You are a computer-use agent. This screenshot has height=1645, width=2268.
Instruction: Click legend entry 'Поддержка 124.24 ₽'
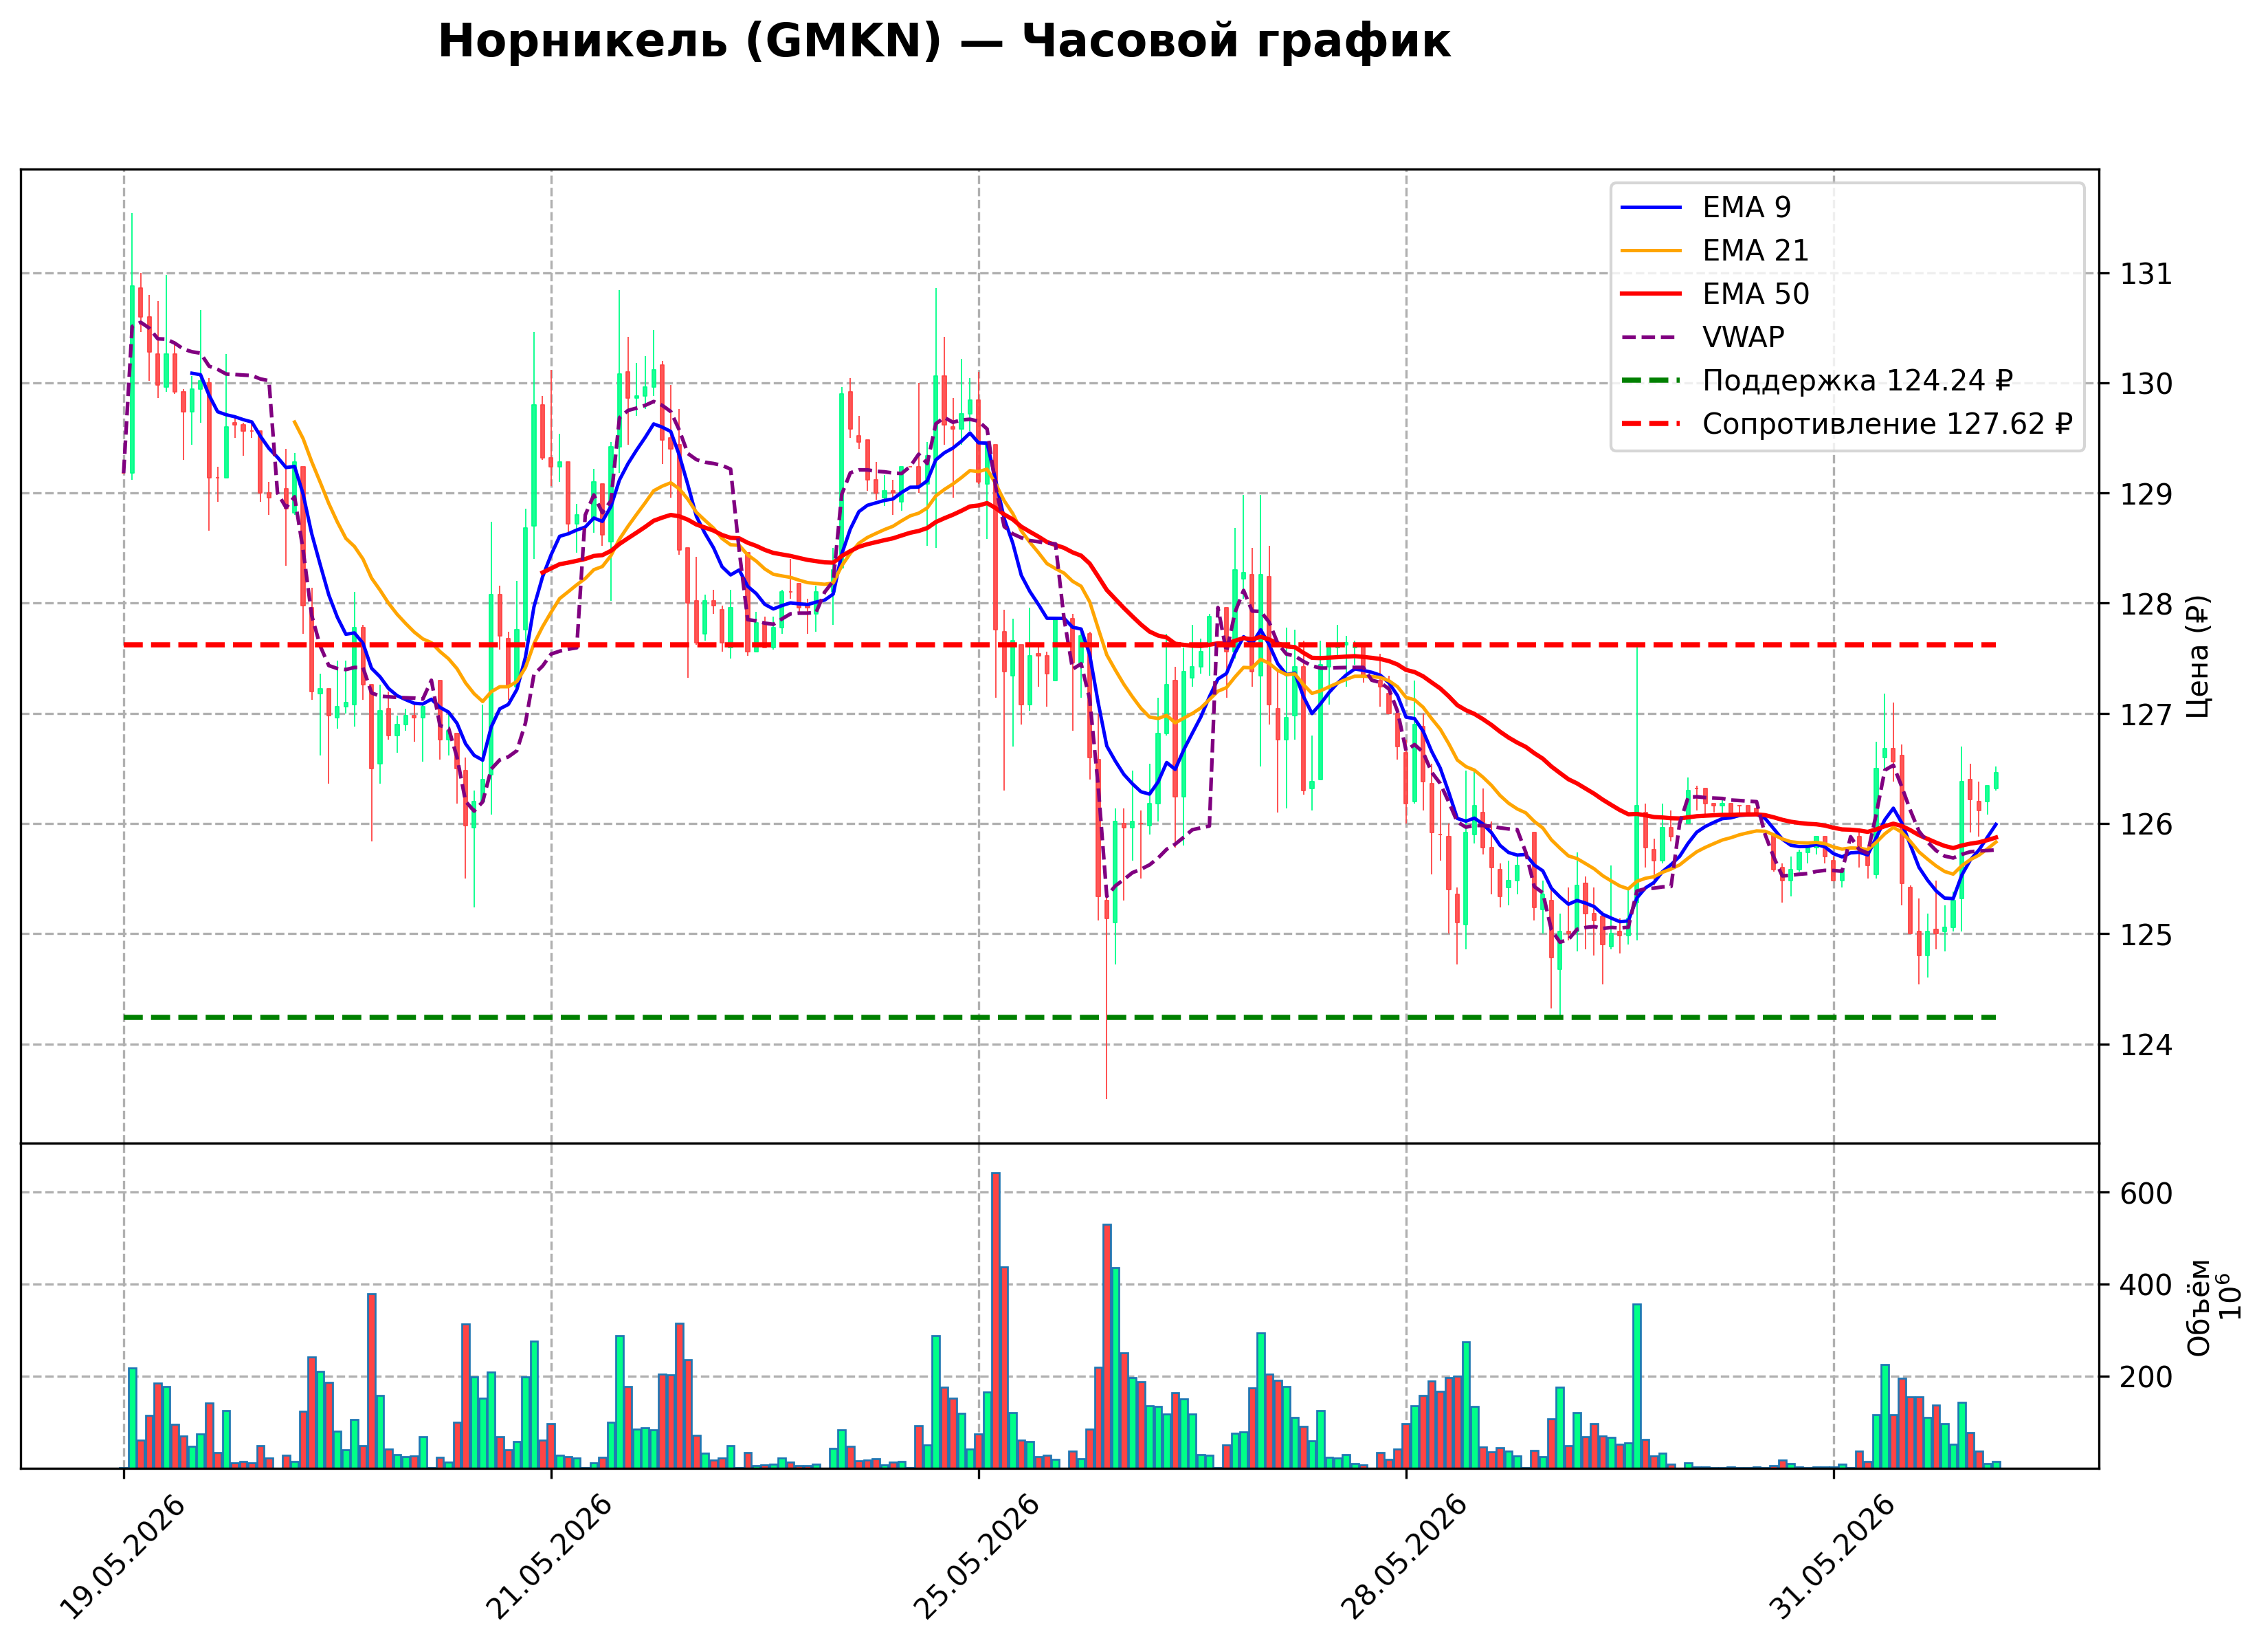point(1857,381)
